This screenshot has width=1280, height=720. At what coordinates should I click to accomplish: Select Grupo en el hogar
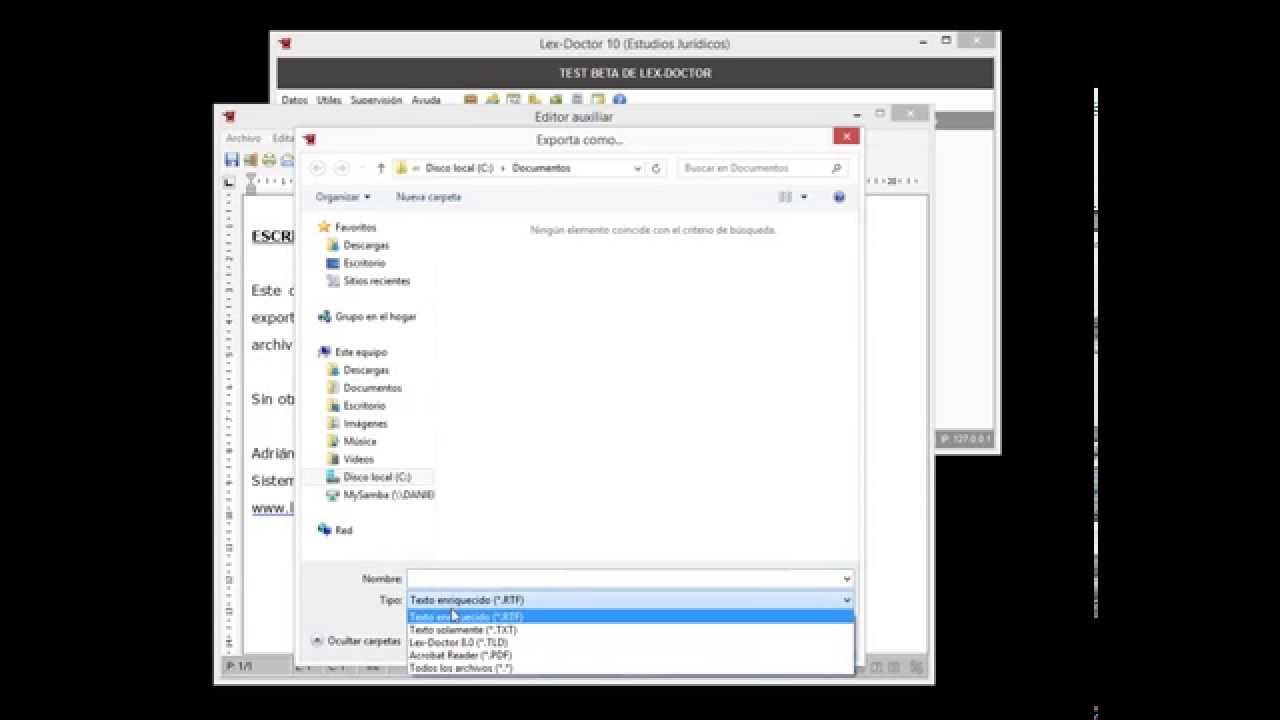pos(367,316)
